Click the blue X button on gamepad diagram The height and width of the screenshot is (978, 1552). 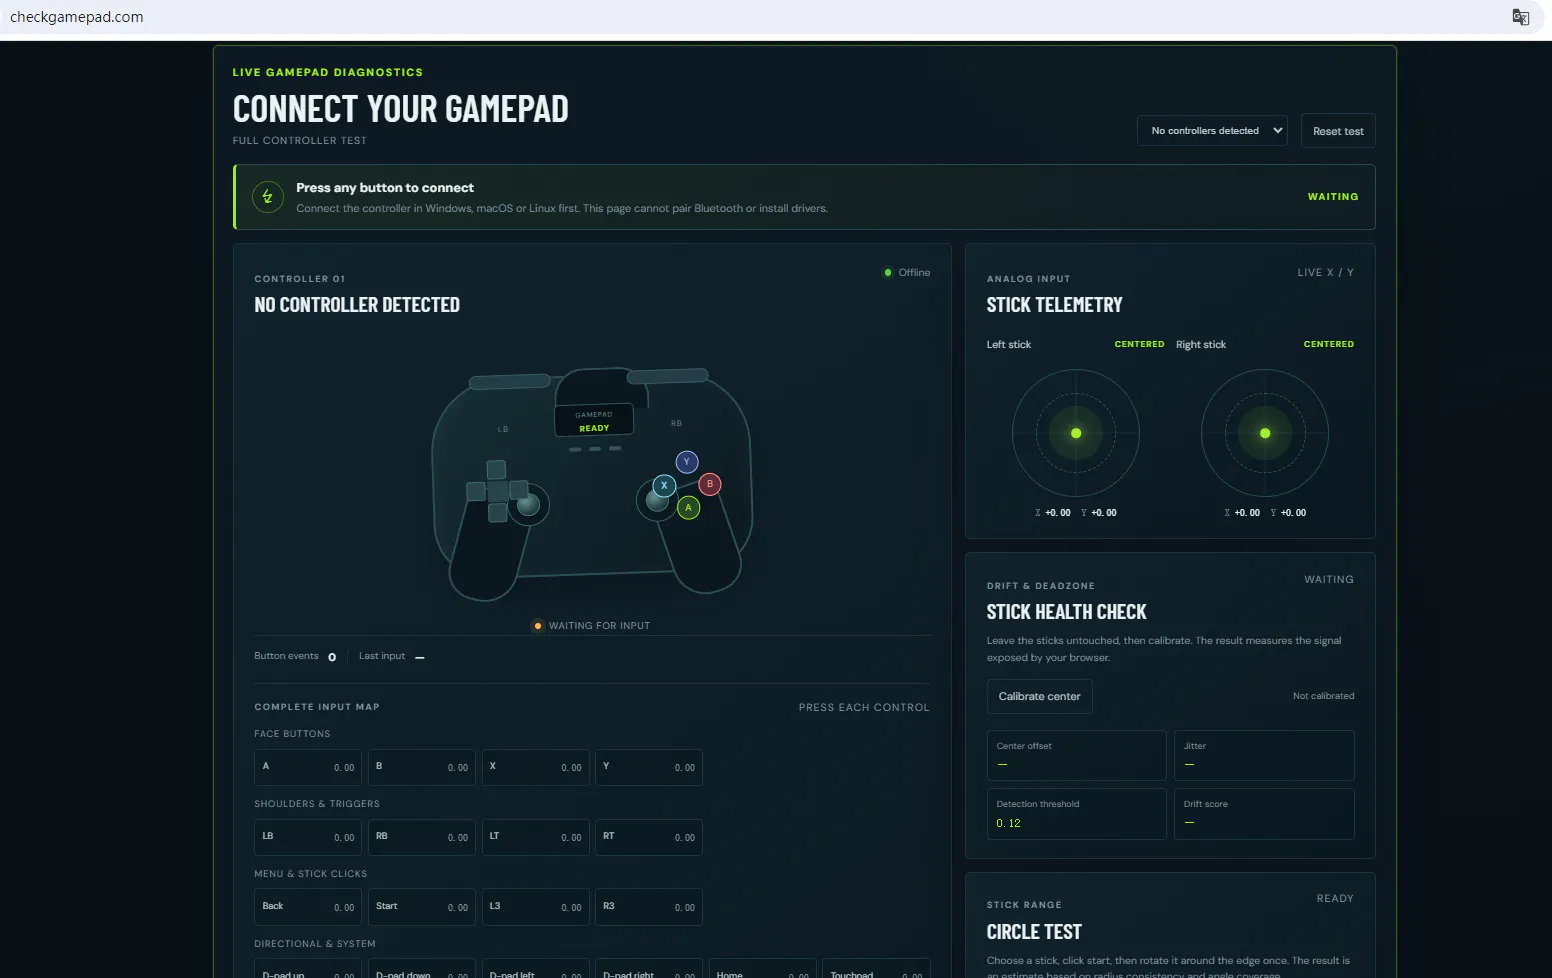pos(664,486)
